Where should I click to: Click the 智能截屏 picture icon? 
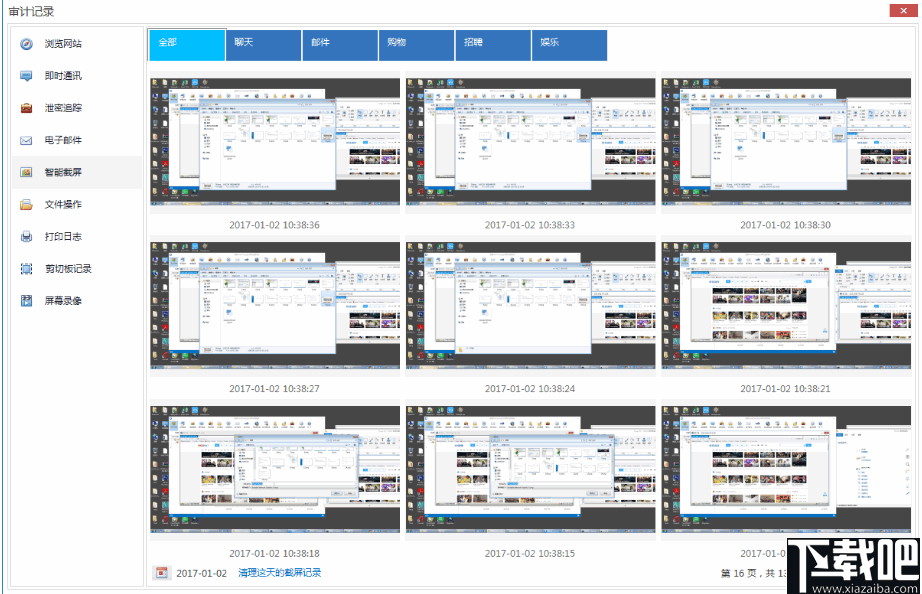26,172
